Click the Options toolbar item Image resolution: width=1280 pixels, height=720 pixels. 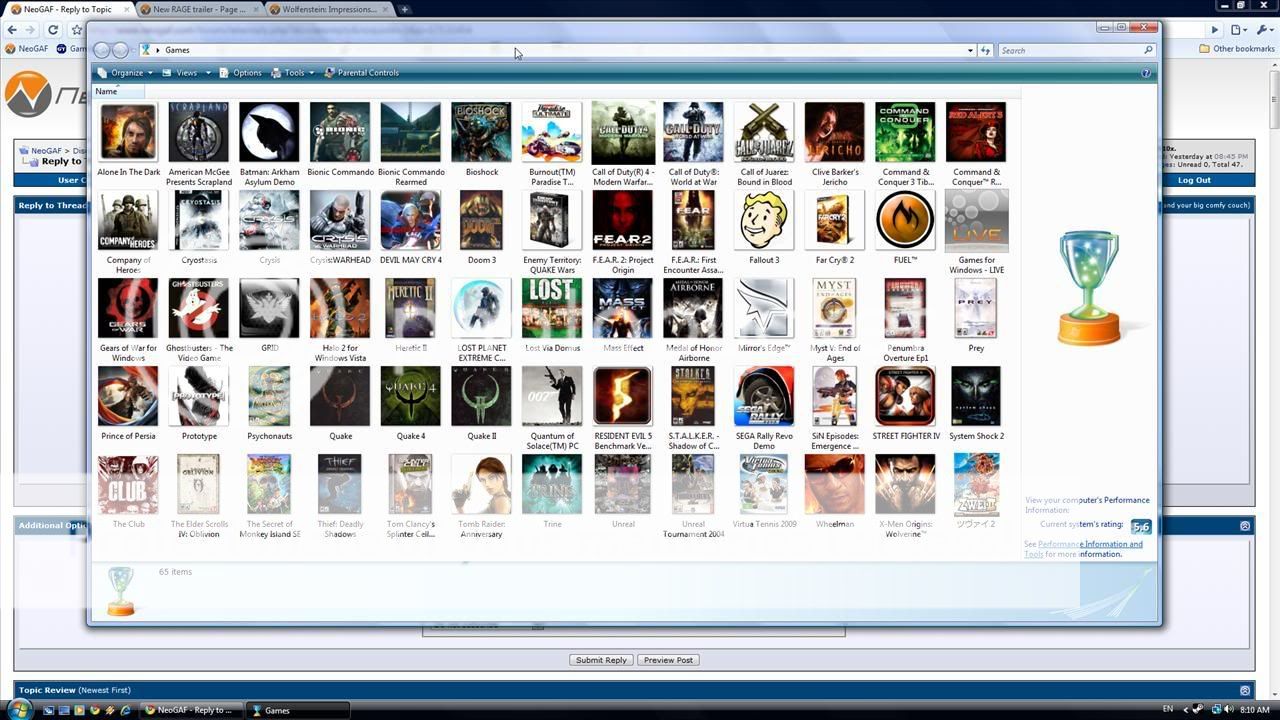click(247, 73)
